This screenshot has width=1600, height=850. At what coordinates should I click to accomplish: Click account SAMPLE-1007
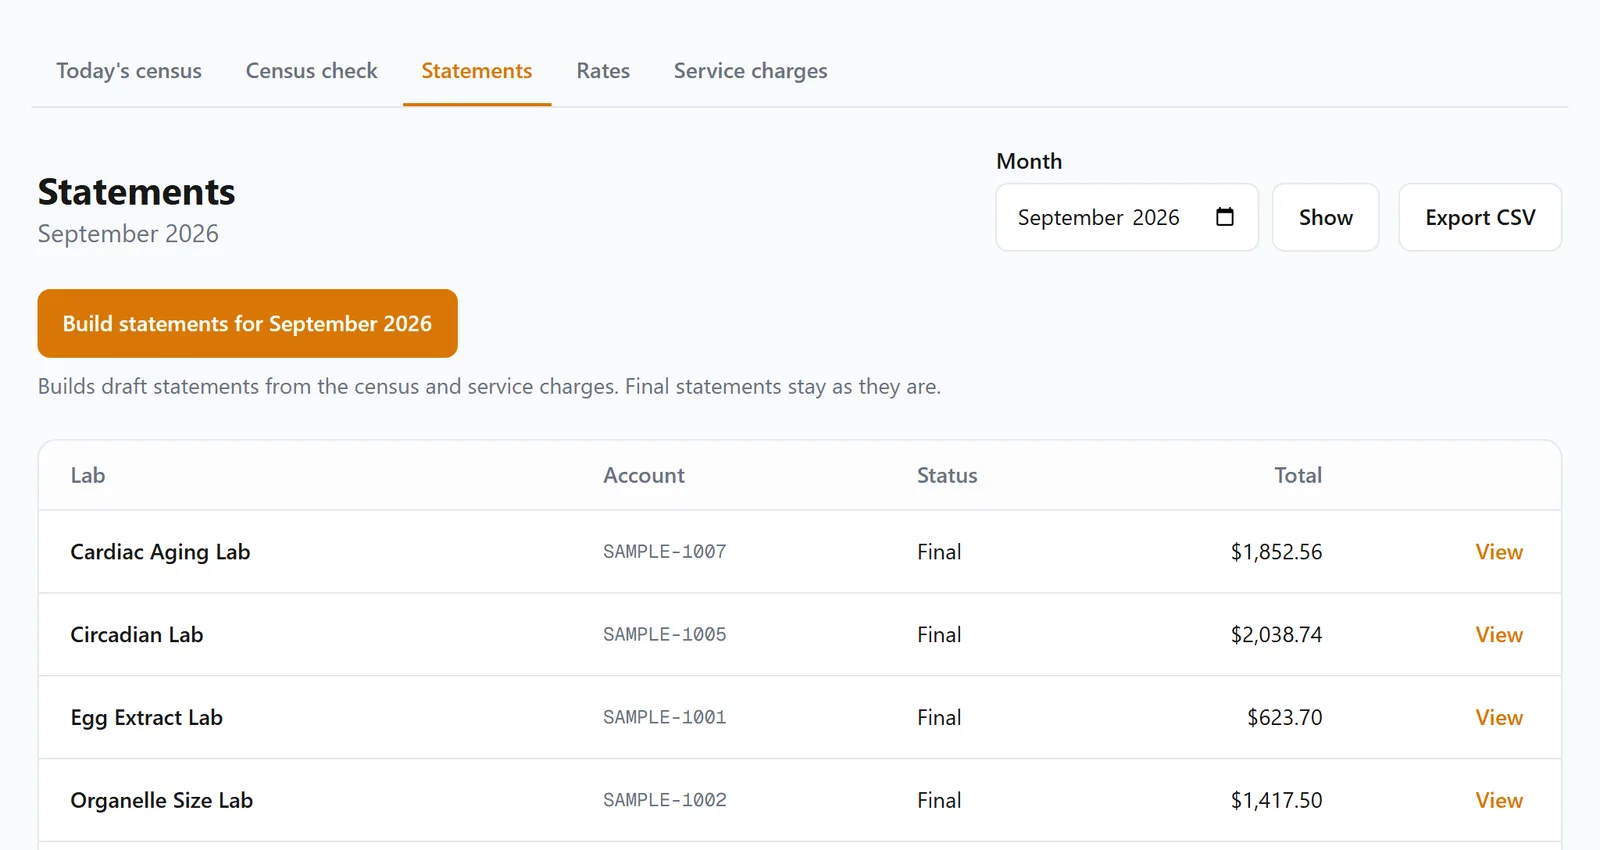point(665,552)
